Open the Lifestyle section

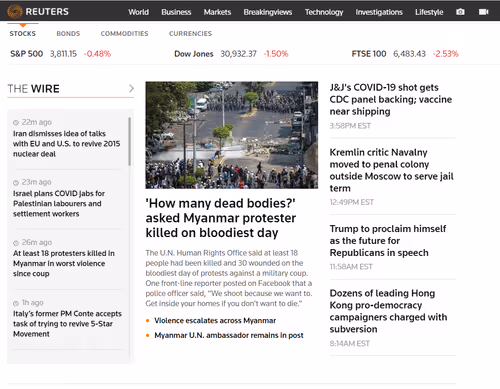click(429, 12)
